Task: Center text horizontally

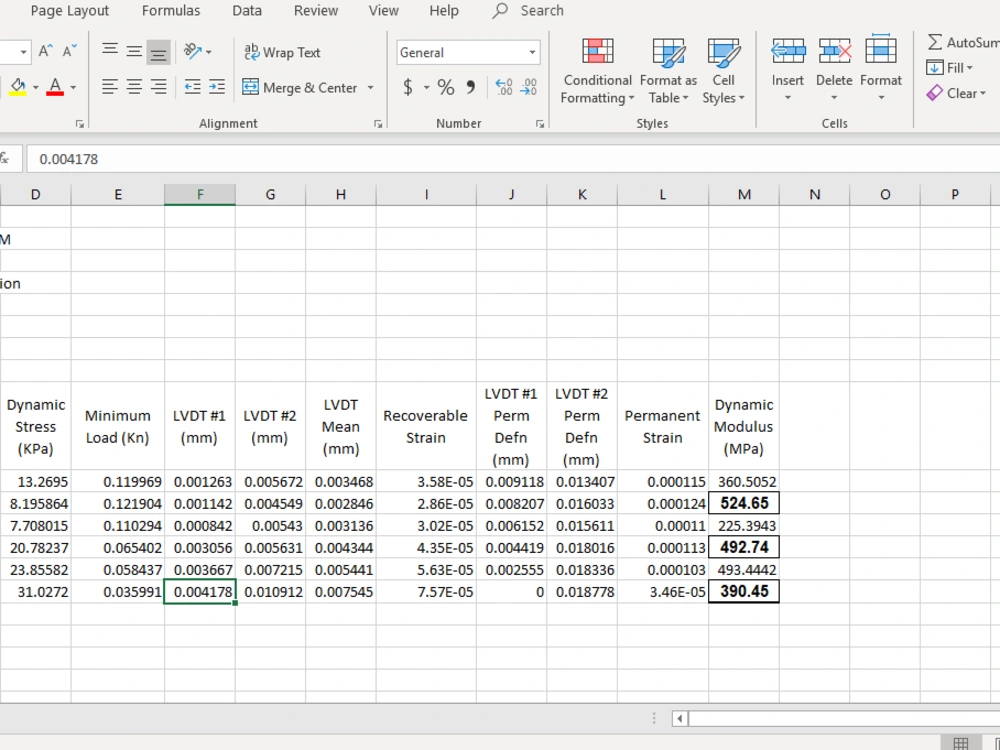Action: pos(134,87)
